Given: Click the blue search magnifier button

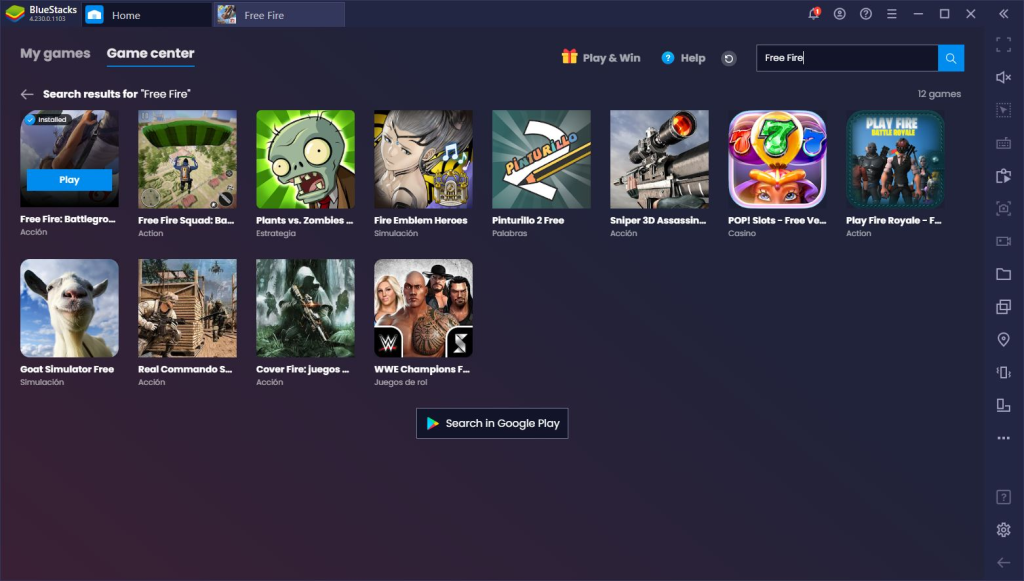Looking at the screenshot, I should click(x=951, y=58).
